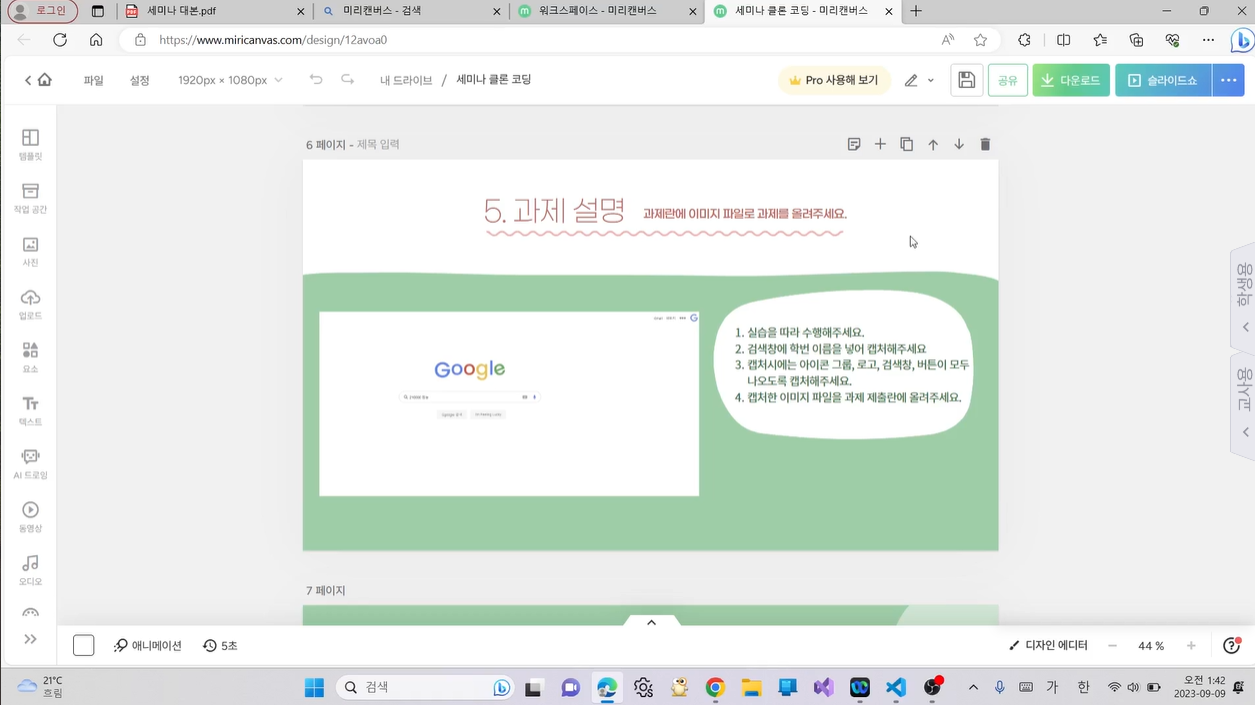Viewport: 1255px width, 705px height.
Task: Expand the sidebar with double-arrow icon
Action: coord(30,639)
